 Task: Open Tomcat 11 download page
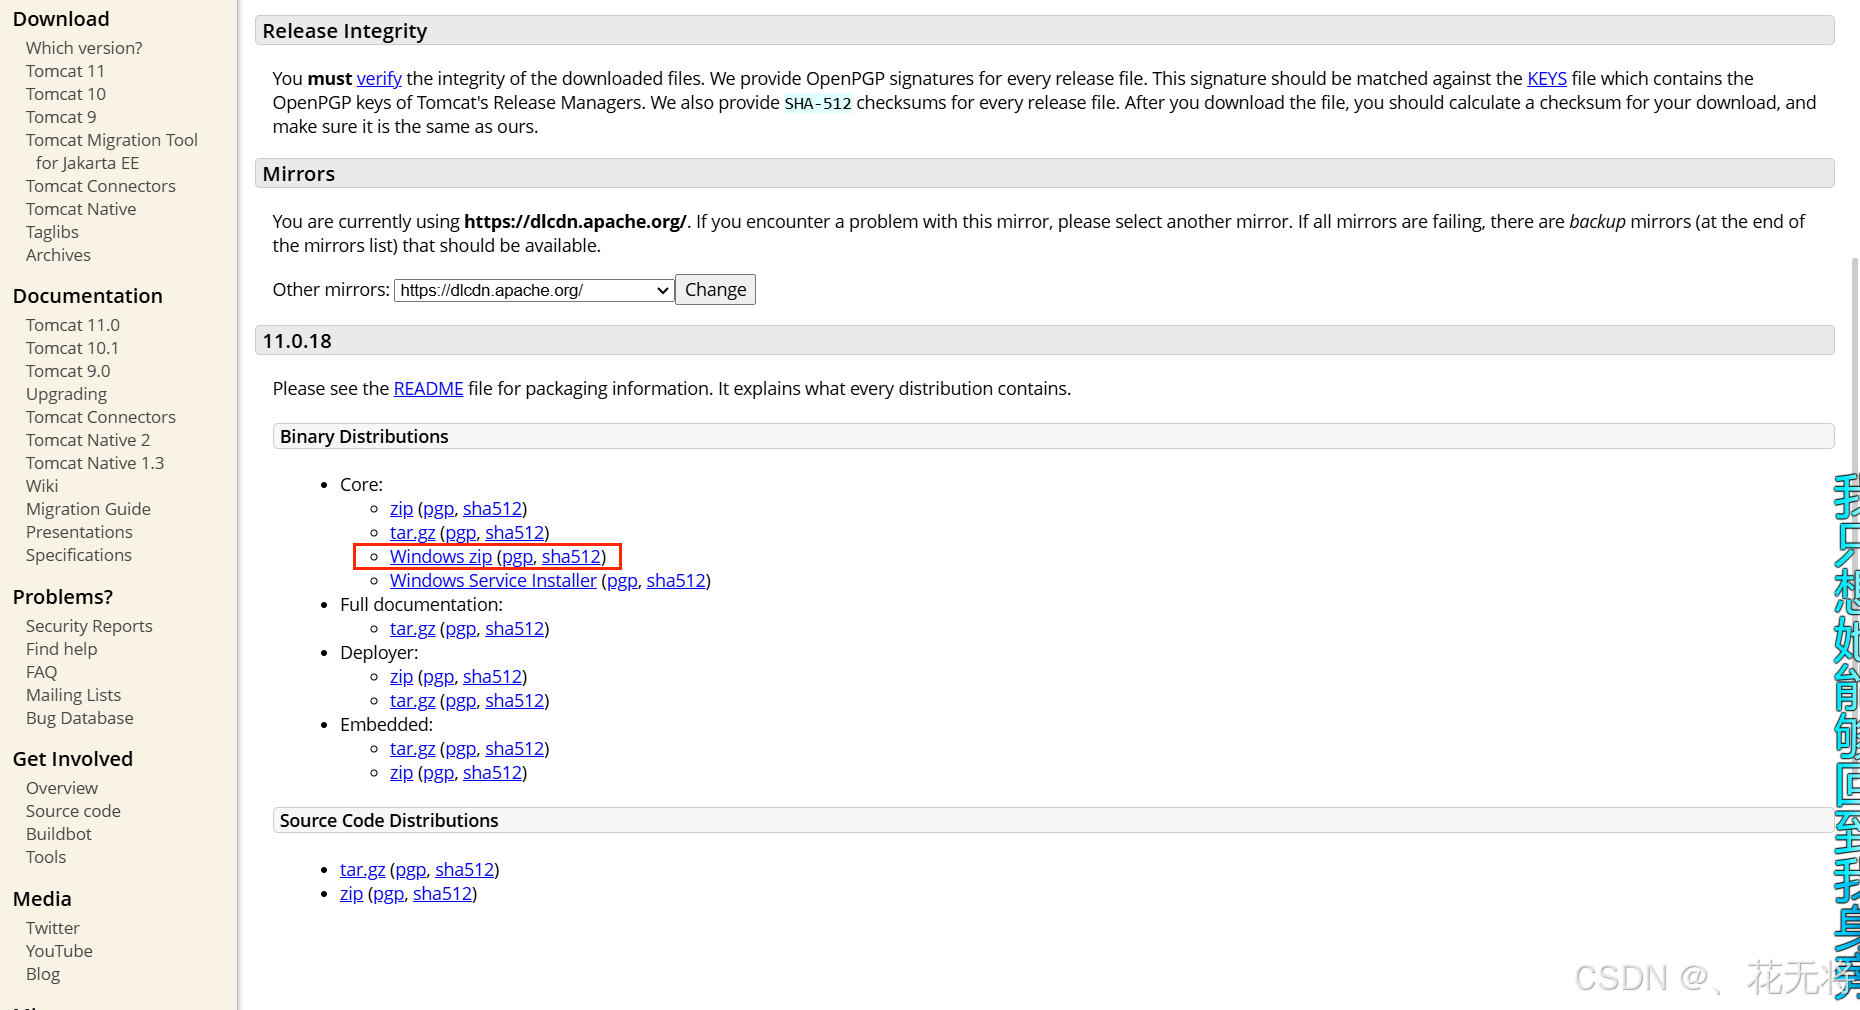pos(65,71)
